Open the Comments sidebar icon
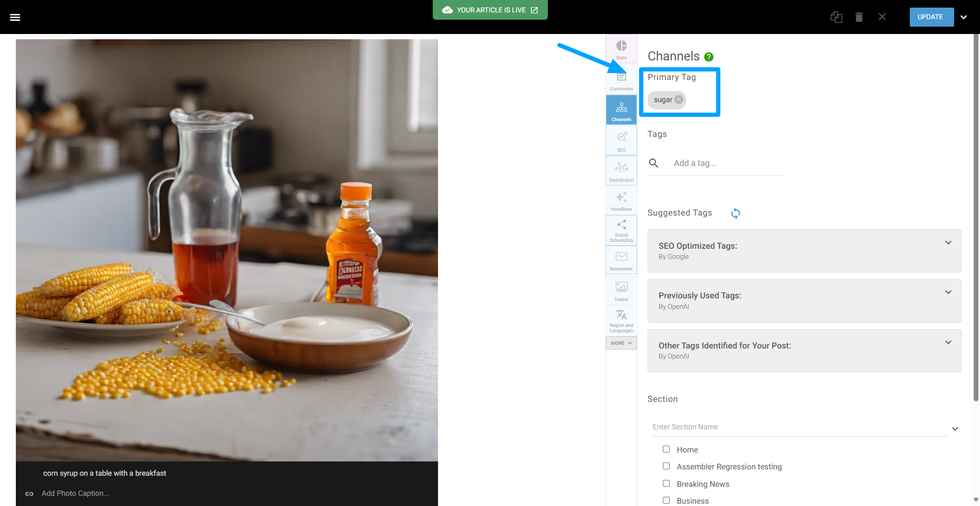This screenshot has height=506, width=980. tap(621, 80)
